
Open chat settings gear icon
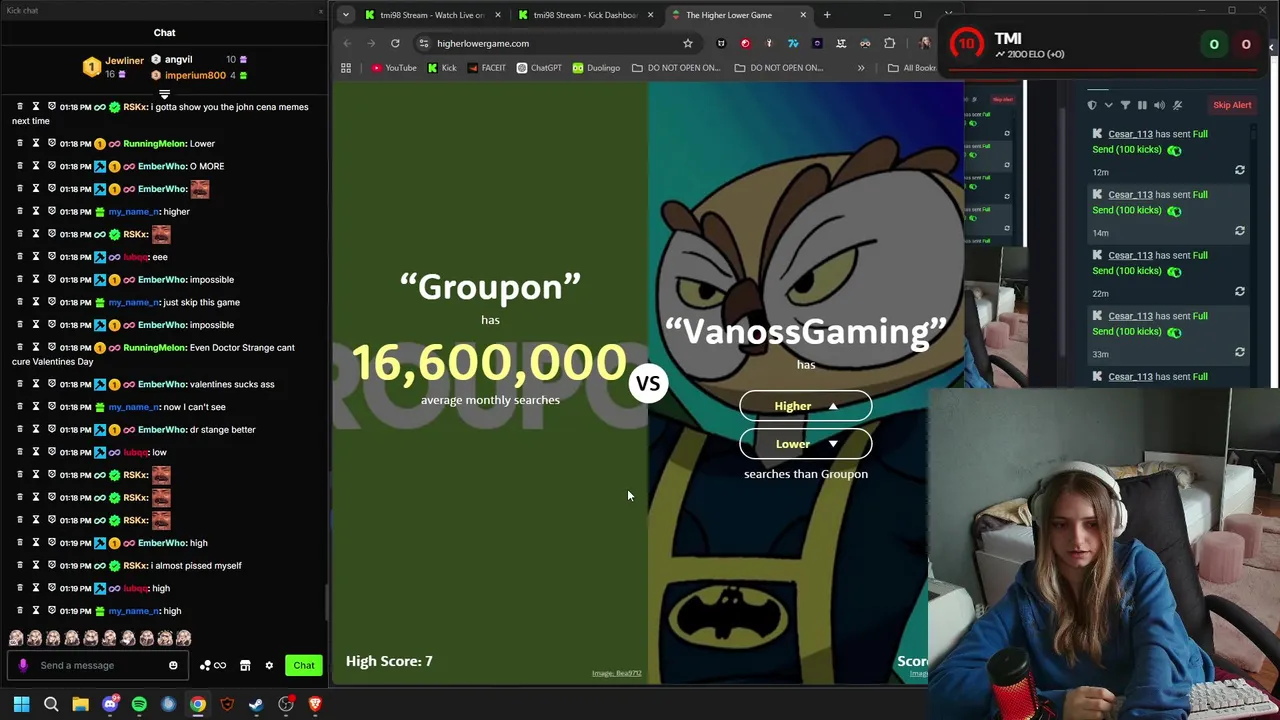(269, 665)
